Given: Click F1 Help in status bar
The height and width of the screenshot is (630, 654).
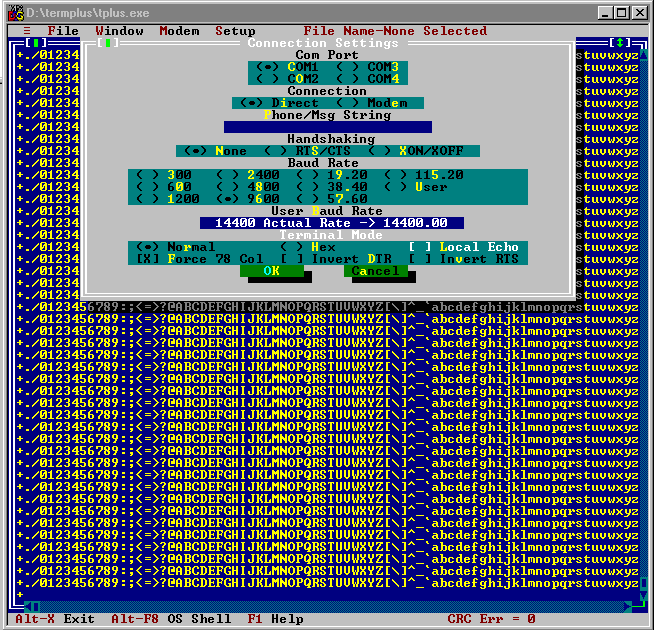Looking at the screenshot, I should (275, 619).
